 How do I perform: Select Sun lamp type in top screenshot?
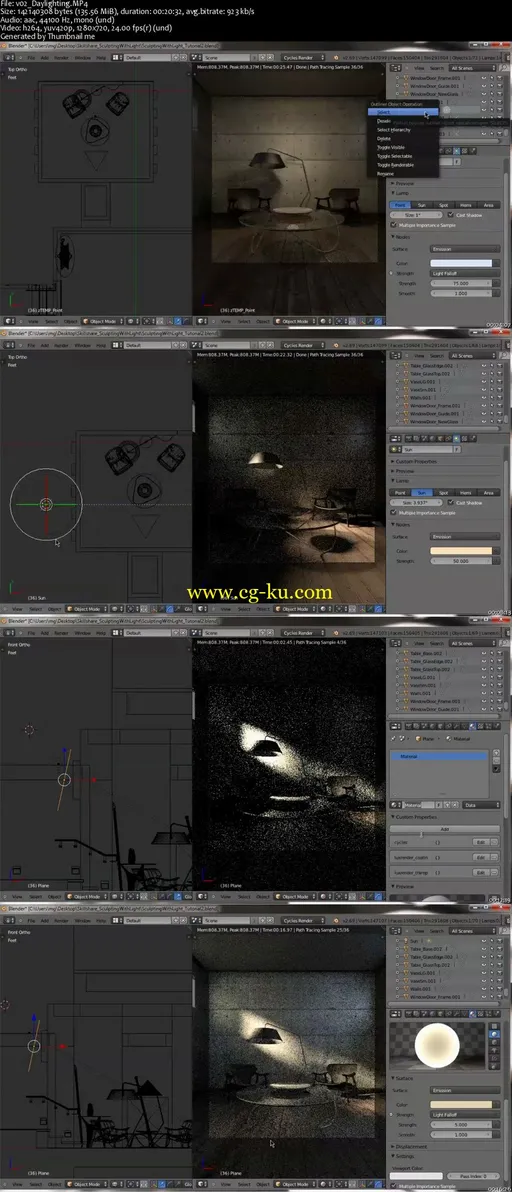tap(422, 205)
